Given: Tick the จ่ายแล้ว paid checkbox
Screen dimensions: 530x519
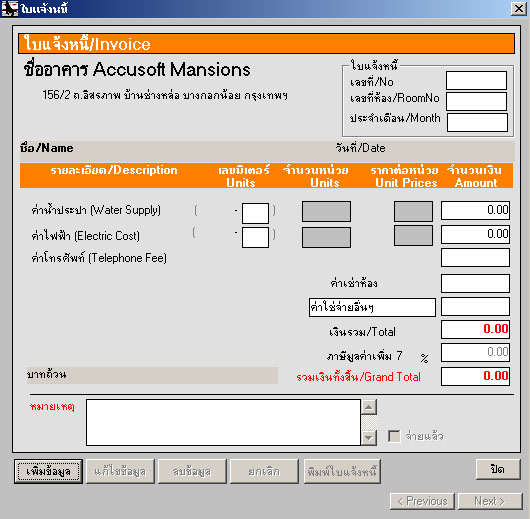Looking at the screenshot, I should pos(394,436).
